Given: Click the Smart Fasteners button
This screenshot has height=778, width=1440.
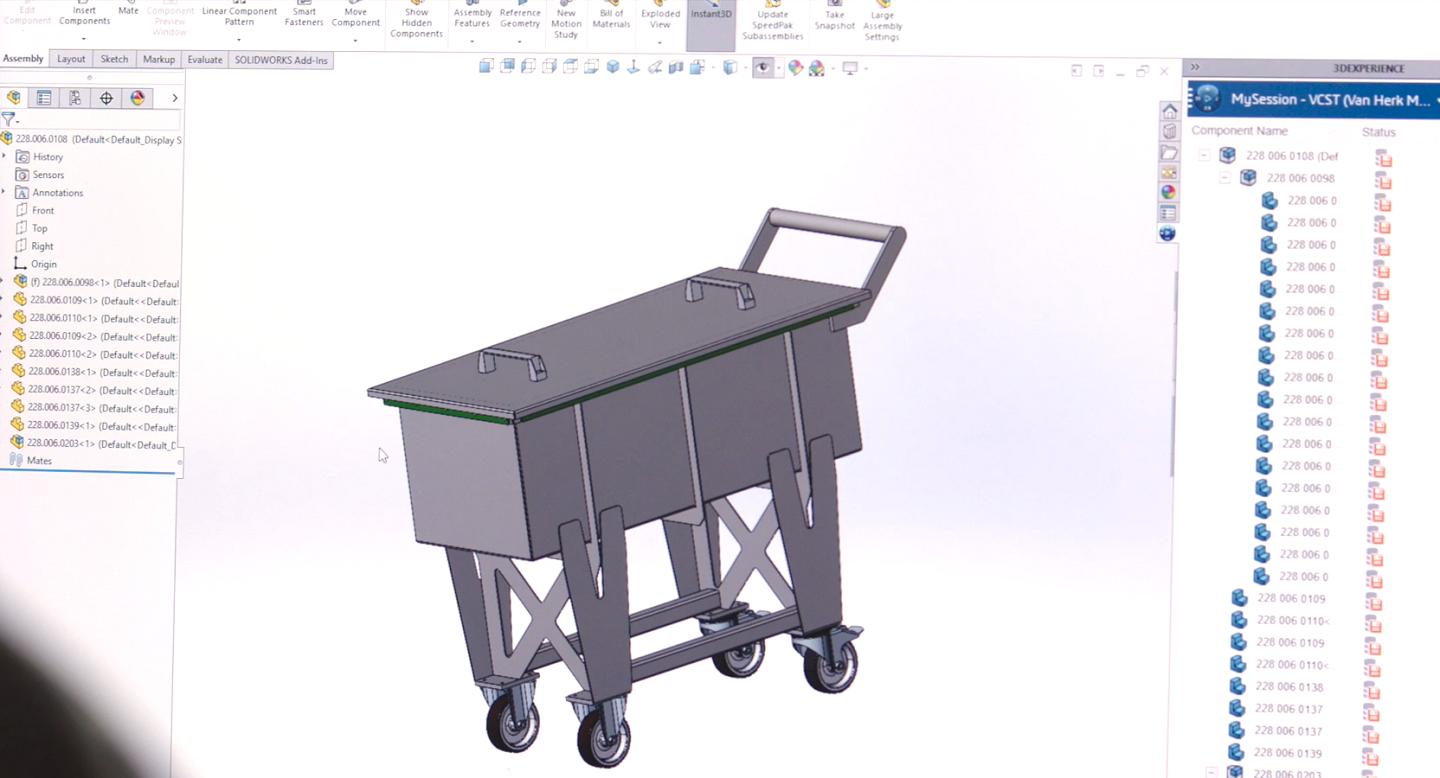Looking at the screenshot, I should pos(304,15).
